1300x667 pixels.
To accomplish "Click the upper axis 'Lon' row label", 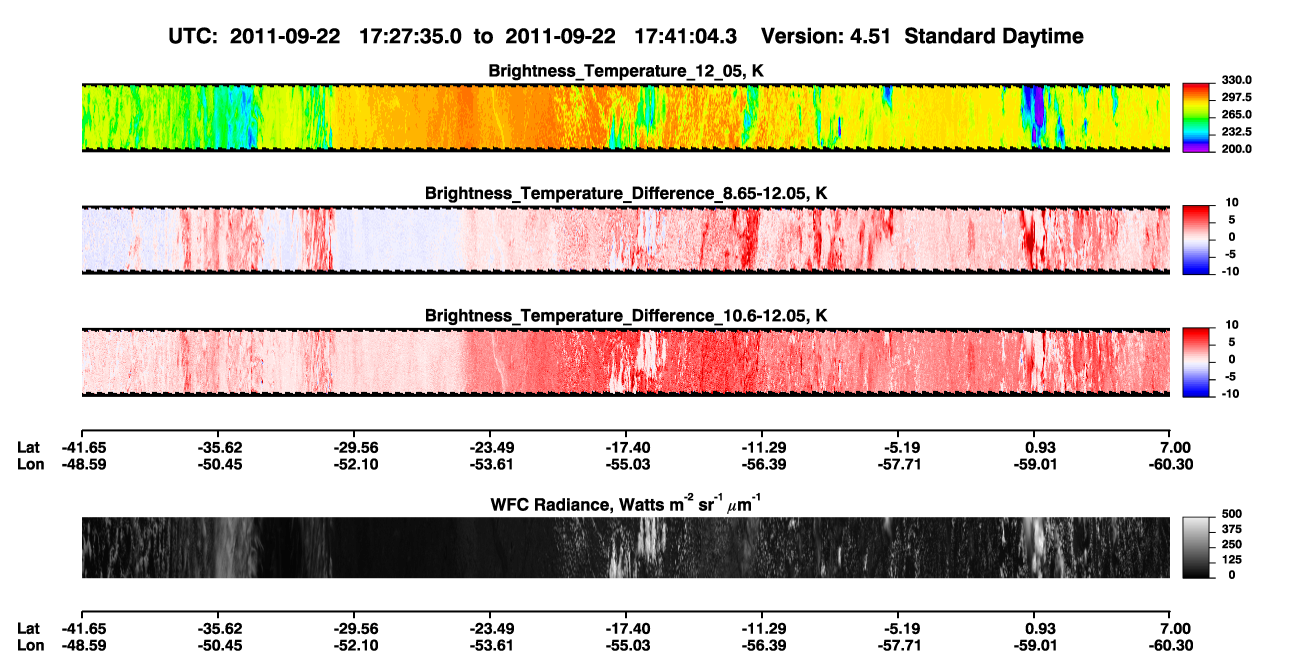I will click(x=30, y=464).
